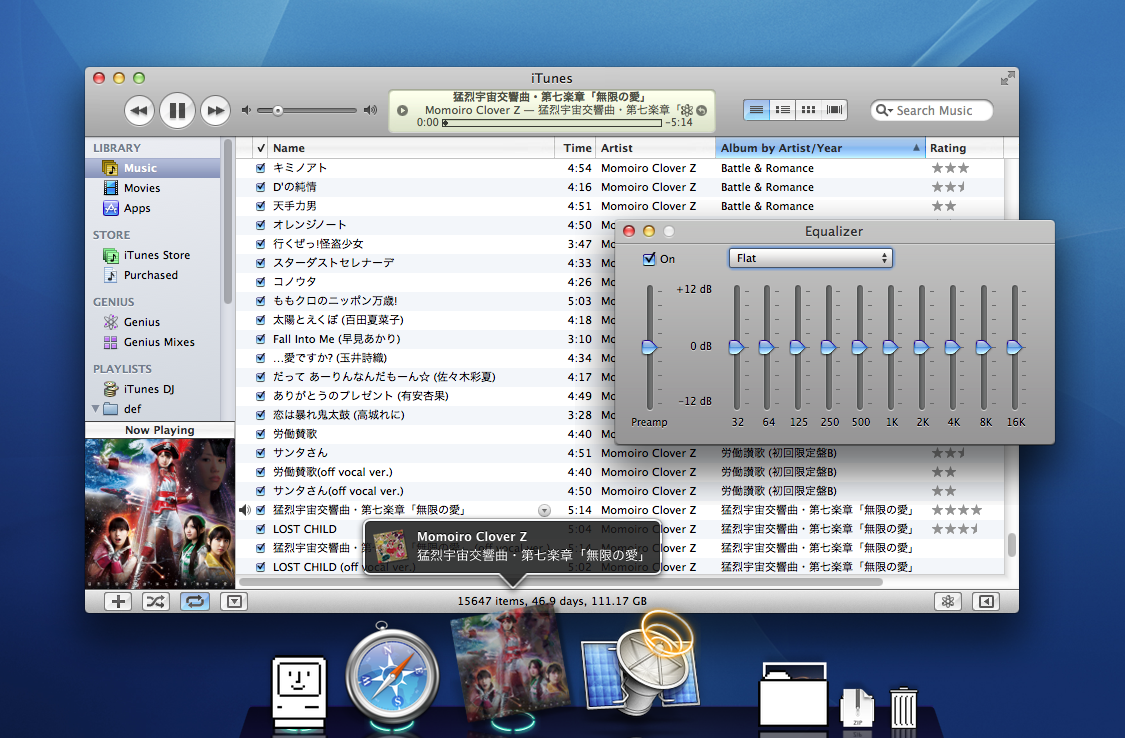Switch to Cover Flow view
1125x738 pixels.
[x=834, y=110]
